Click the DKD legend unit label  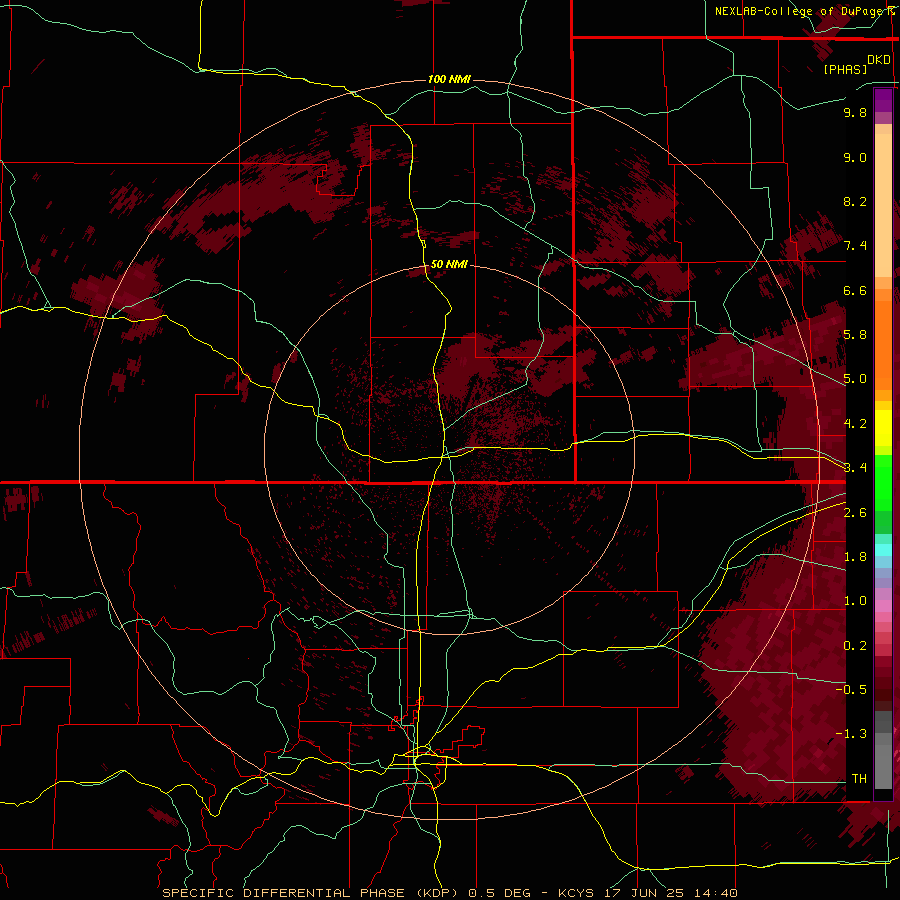click(879, 60)
